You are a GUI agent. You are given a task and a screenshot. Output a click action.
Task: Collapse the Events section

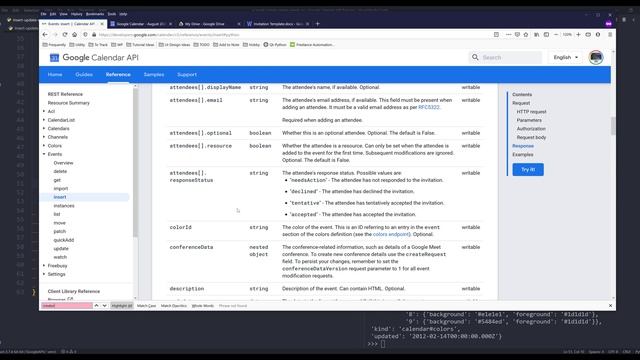click(x=44, y=154)
